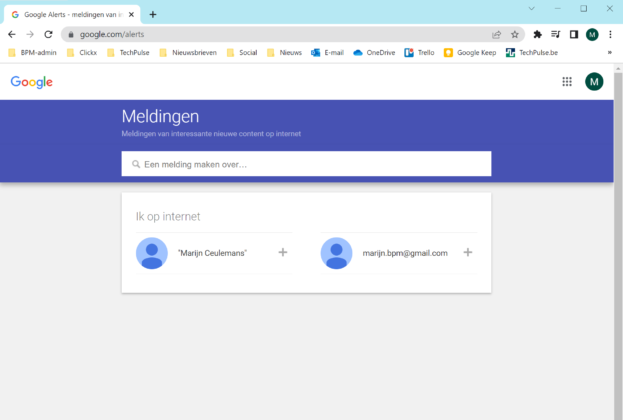Click the browser forward arrow
This screenshot has height=420, width=623.
[30, 35]
